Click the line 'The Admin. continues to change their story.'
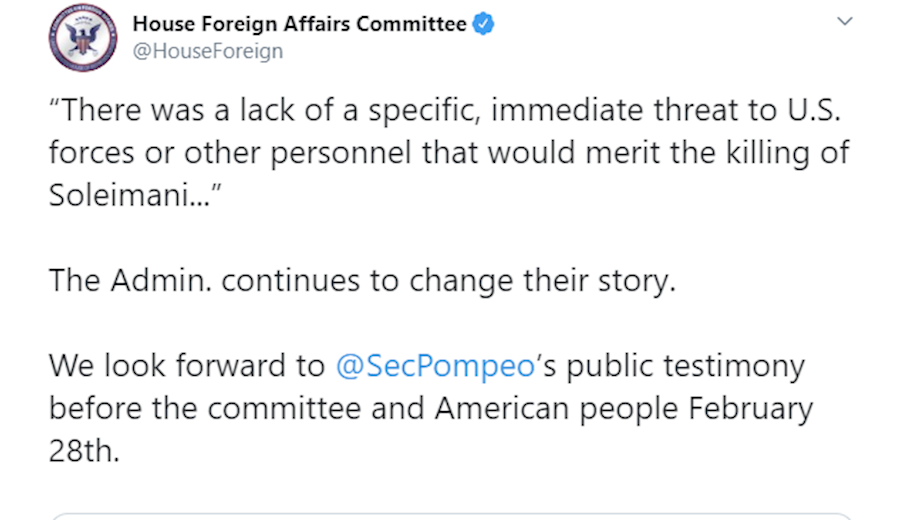900x520 pixels. click(363, 281)
